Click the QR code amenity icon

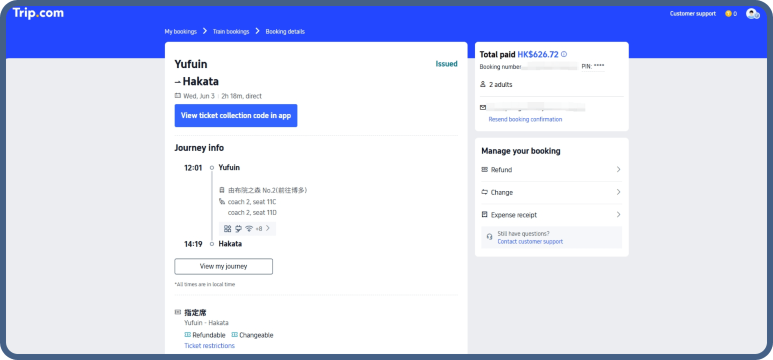pyautogui.click(x=227, y=228)
